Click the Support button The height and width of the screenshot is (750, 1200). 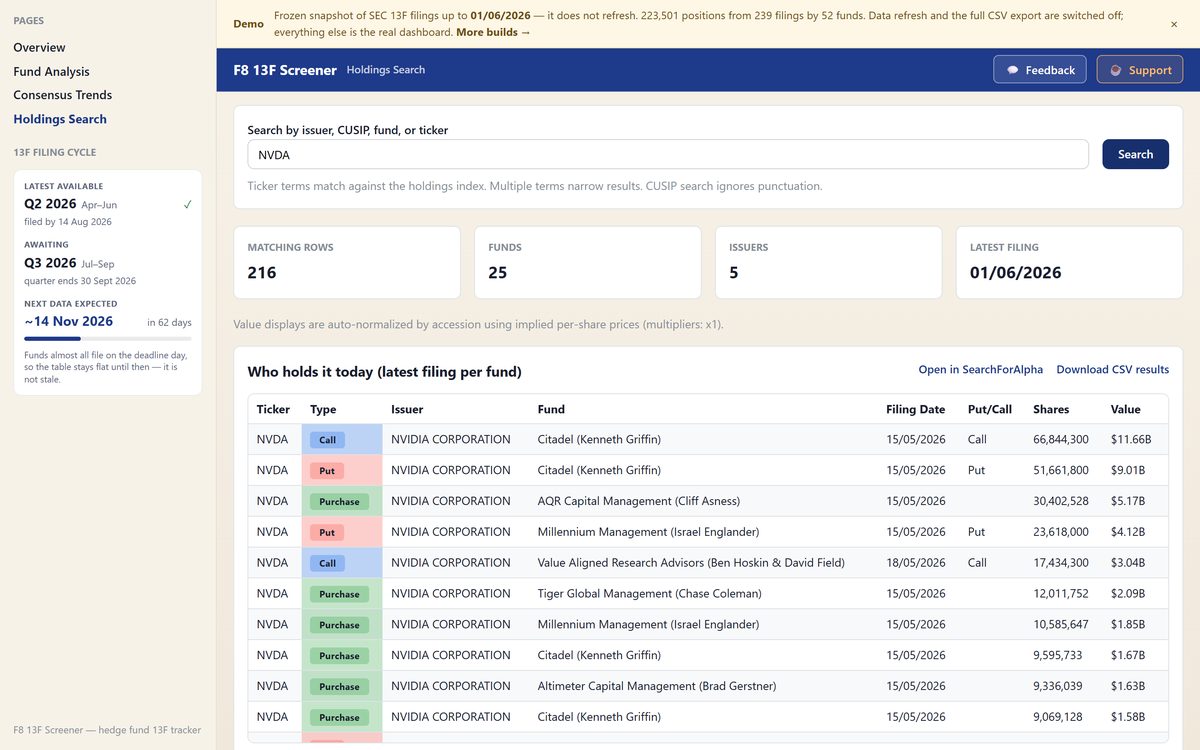pyautogui.click(x=1140, y=70)
